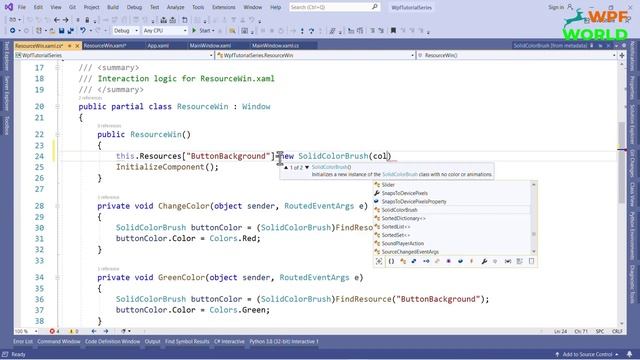
Task: Click the Navigate Forward arrow icon
Action: click(65, 20)
